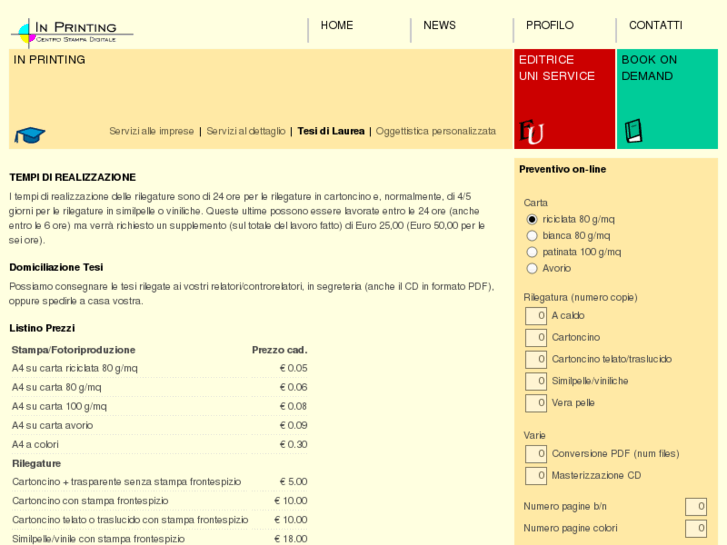This screenshot has width=727, height=545.
Task: Focus the Similpelle/viniliche copies field
Action: [536, 381]
